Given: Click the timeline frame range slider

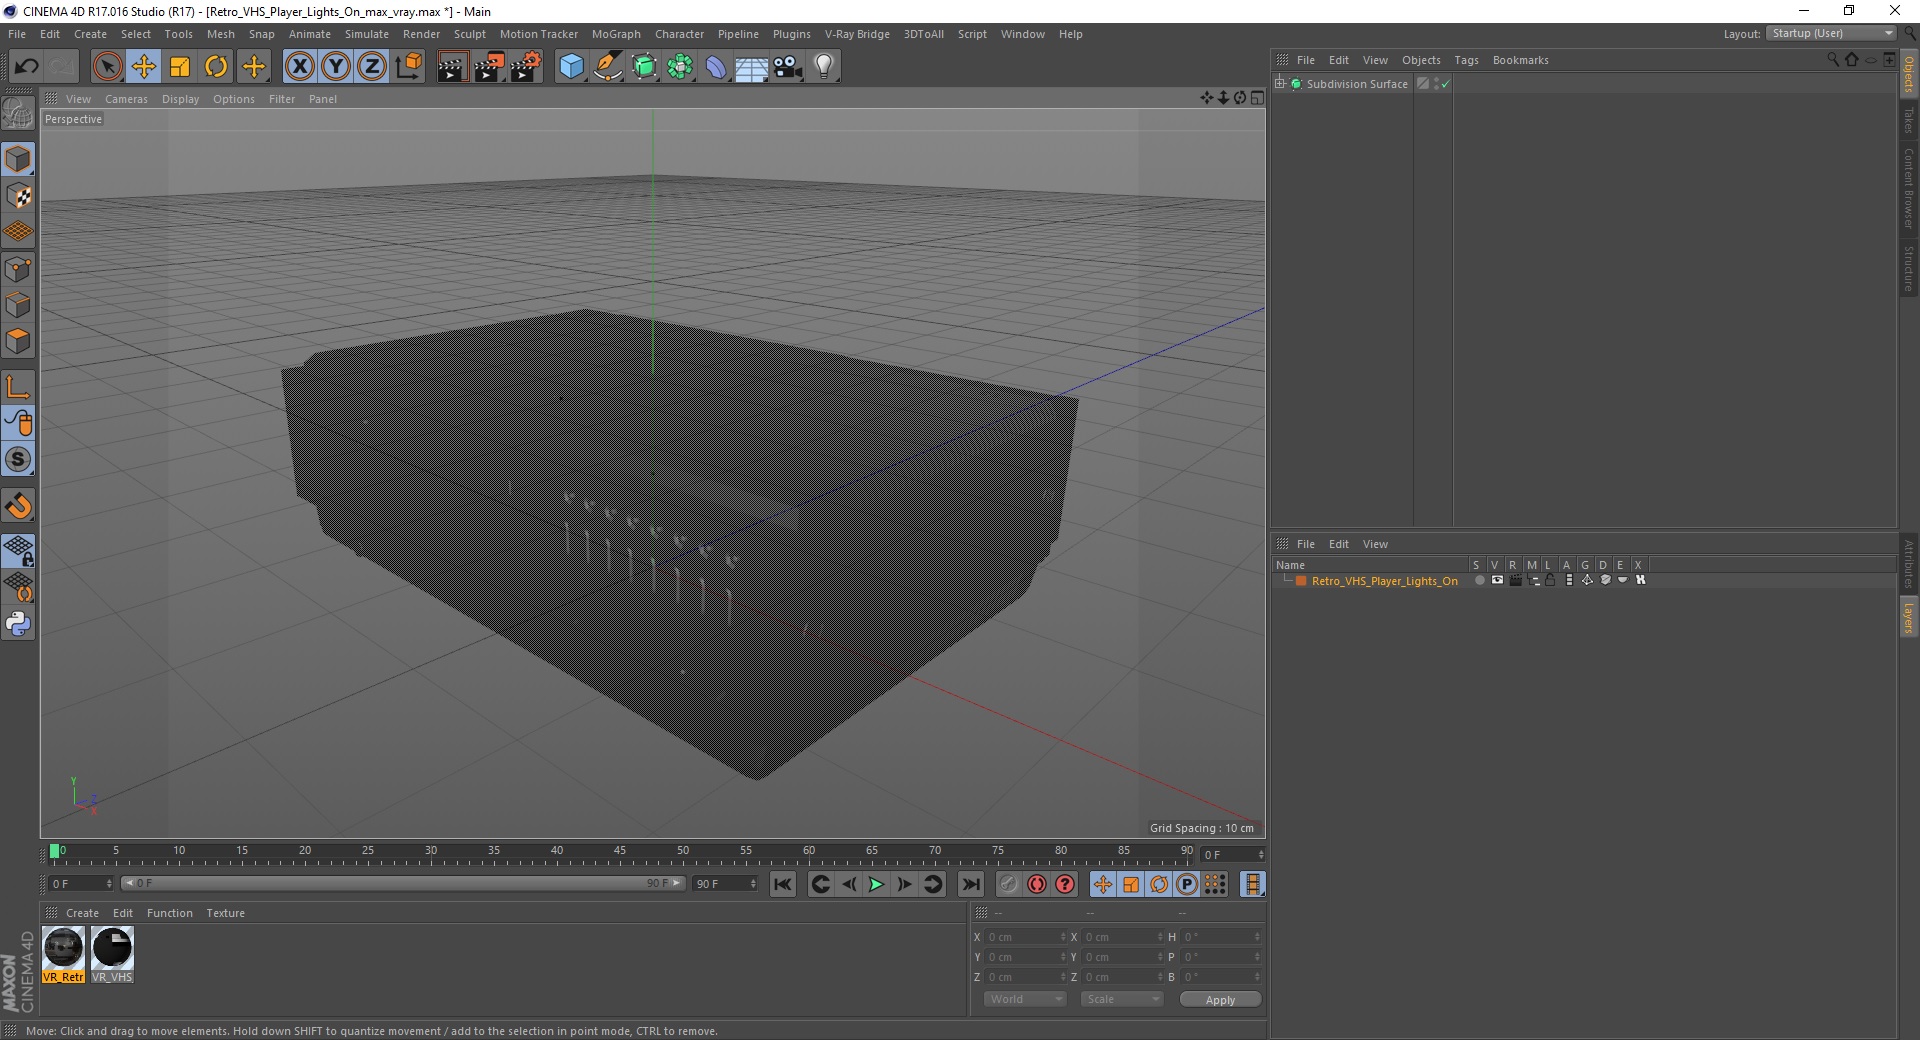Looking at the screenshot, I should coord(402,883).
